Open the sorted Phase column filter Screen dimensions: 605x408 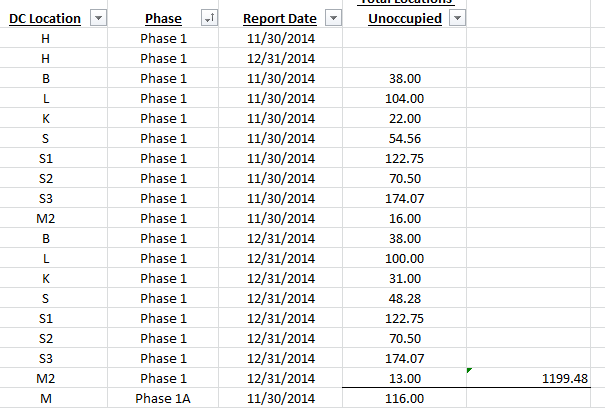(x=209, y=19)
